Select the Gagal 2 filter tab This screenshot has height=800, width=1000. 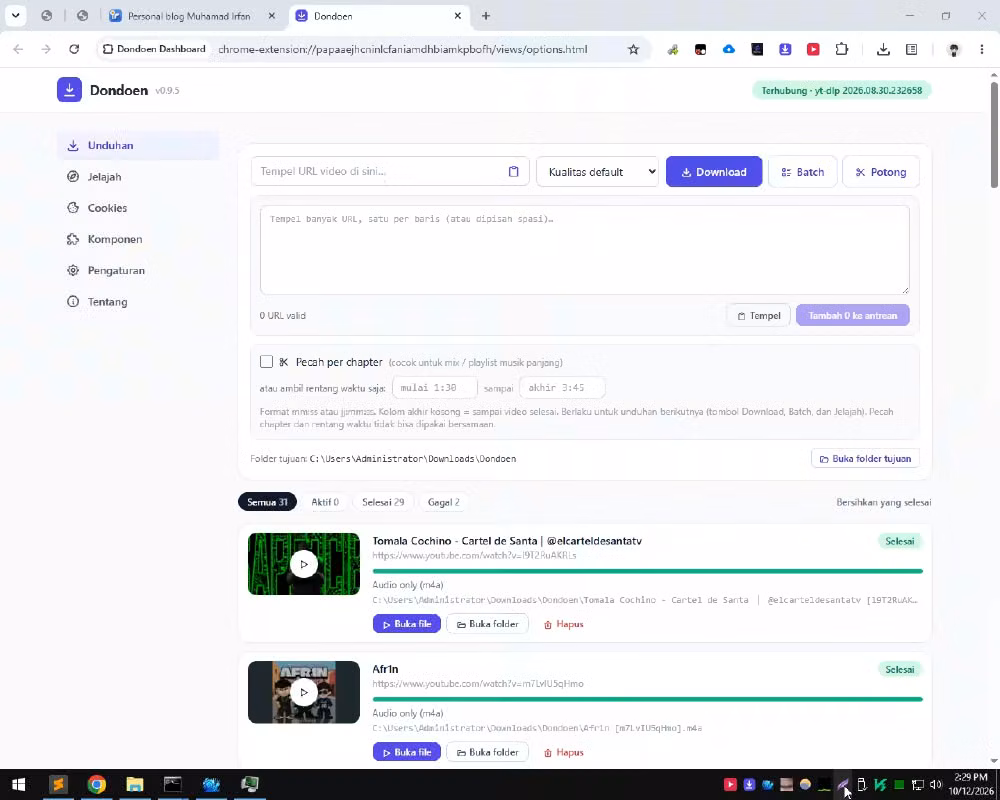tap(443, 502)
